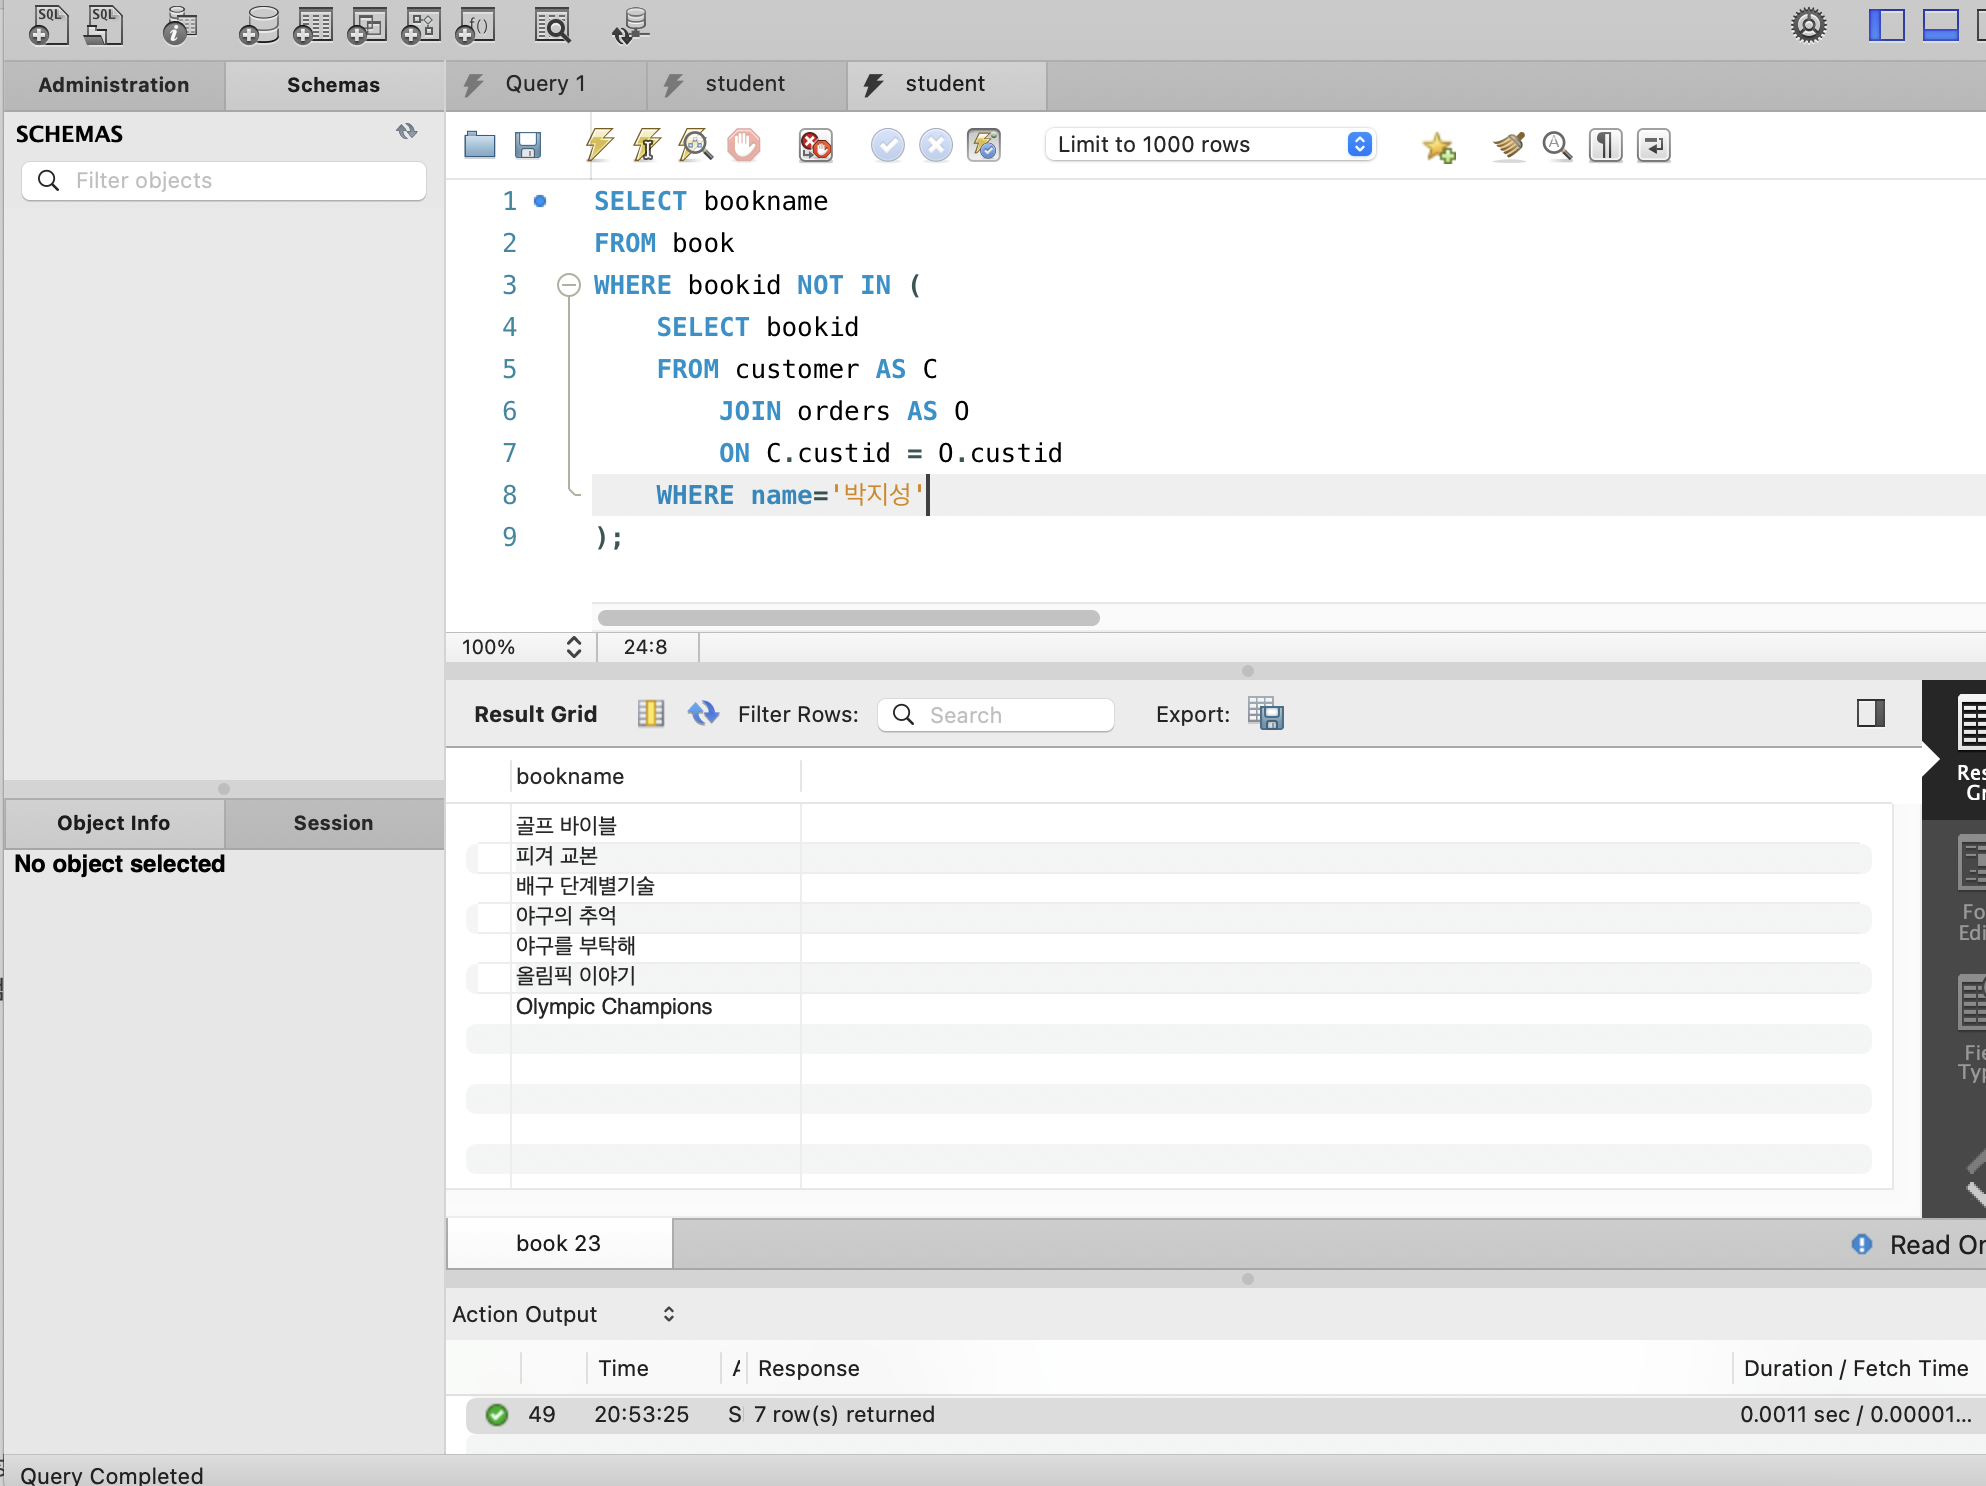The width and height of the screenshot is (1986, 1486).
Task: Export result grid to file
Action: [1265, 714]
